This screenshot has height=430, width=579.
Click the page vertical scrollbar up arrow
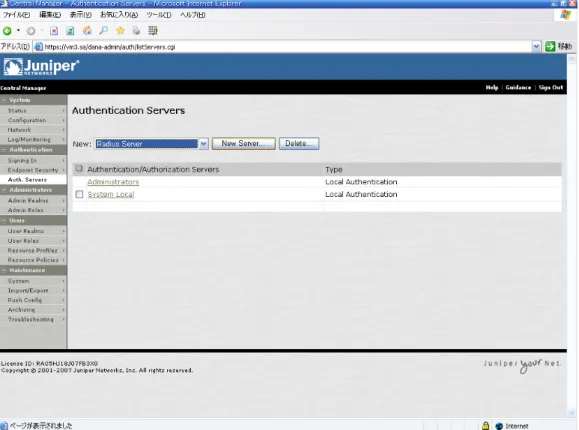tap(572, 58)
